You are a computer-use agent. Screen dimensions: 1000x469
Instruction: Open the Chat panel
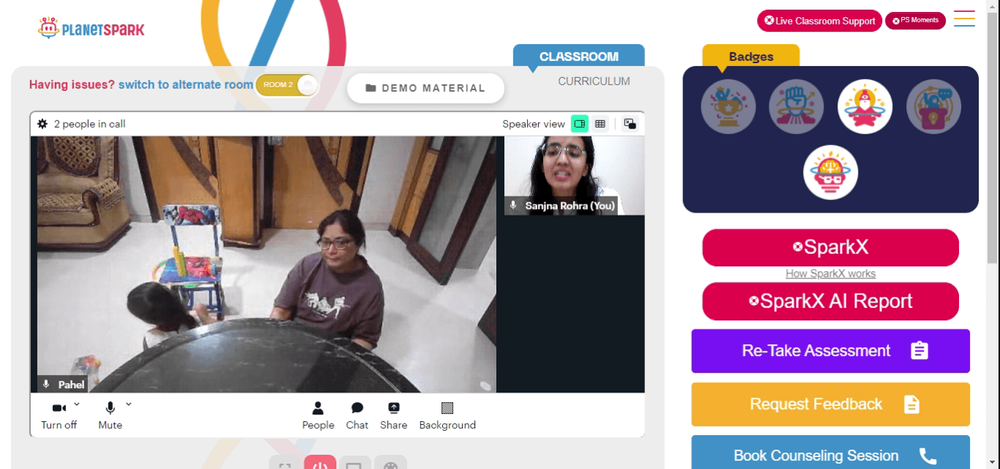tap(357, 415)
